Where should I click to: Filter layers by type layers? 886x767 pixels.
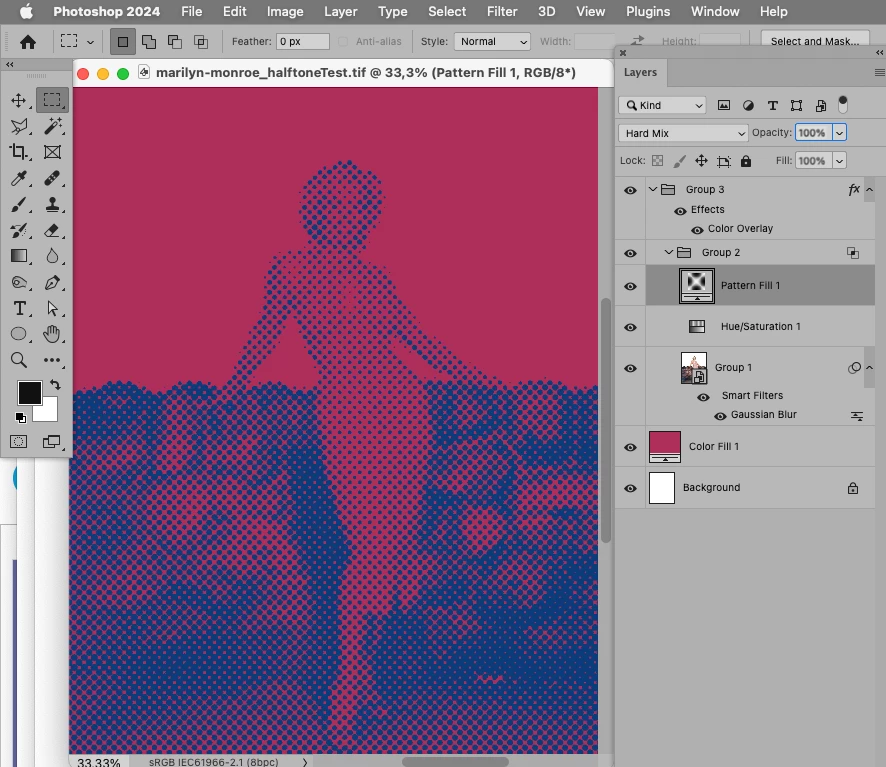772,105
